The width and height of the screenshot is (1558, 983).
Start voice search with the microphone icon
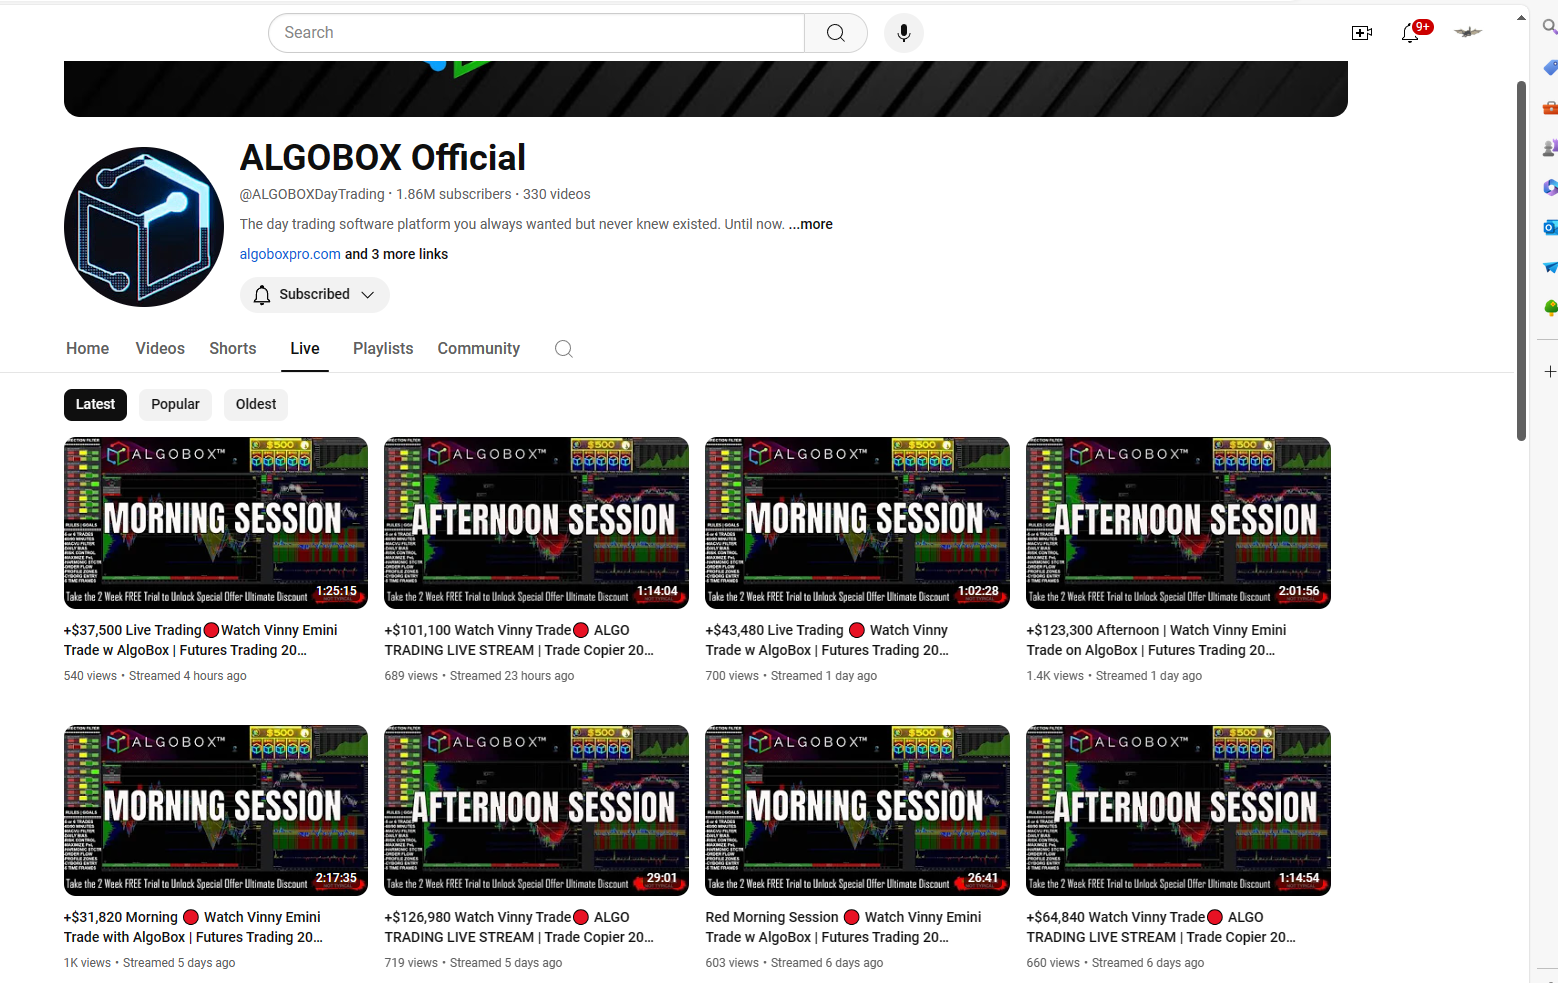click(x=904, y=33)
